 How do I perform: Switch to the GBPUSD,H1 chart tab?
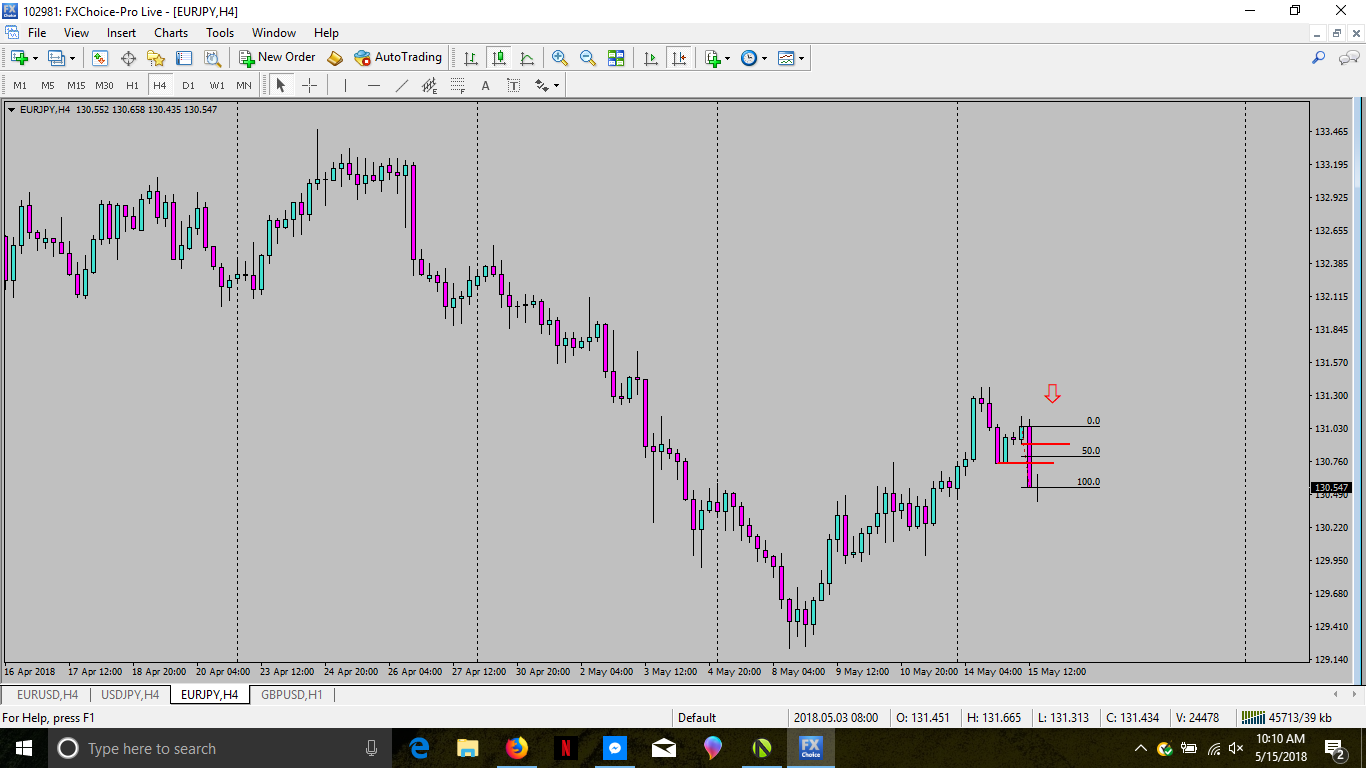click(x=291, y=694)
